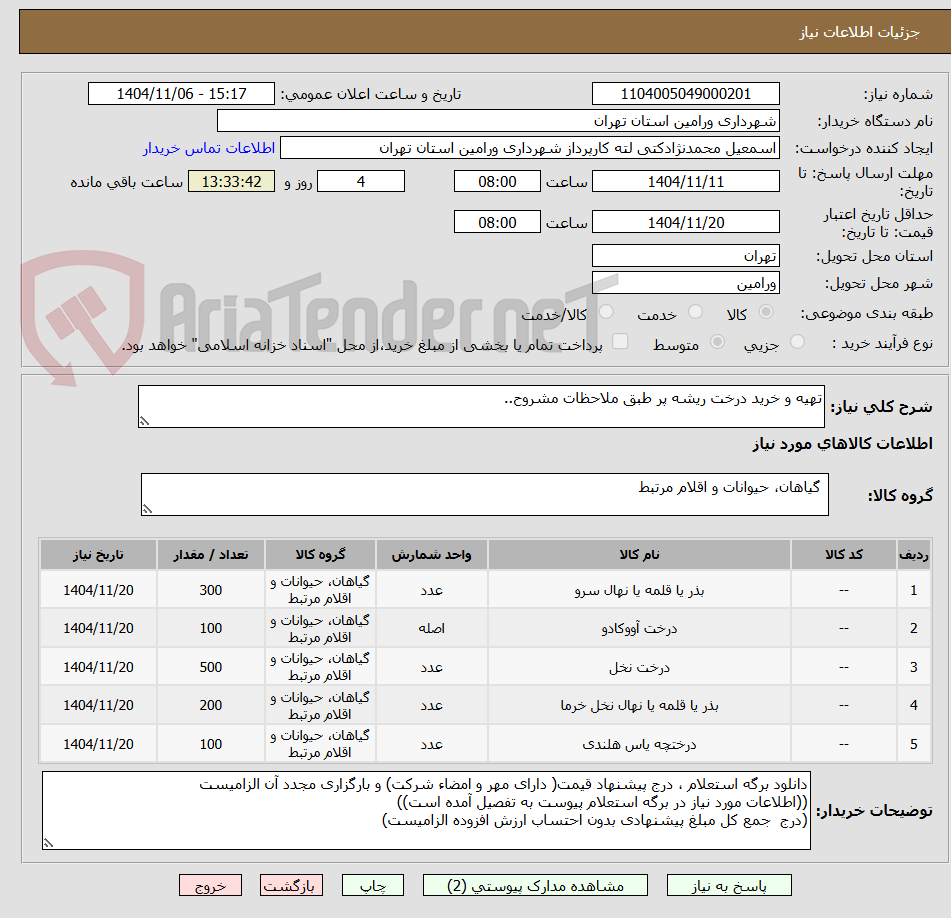Image resolution: width=951 pixels, height=918 pixels.
Task: Click the 08:00 time field
Action: click(x=497, y=181)
